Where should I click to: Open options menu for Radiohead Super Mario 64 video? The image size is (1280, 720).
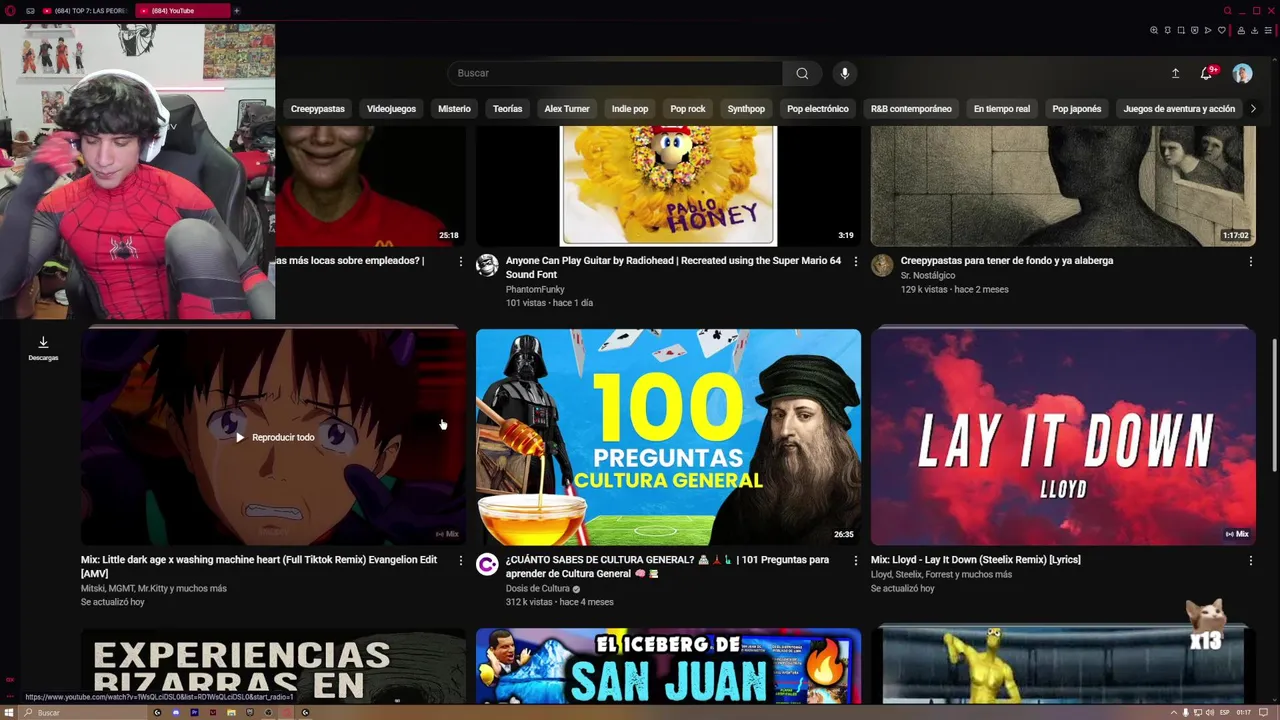point(855,261)
